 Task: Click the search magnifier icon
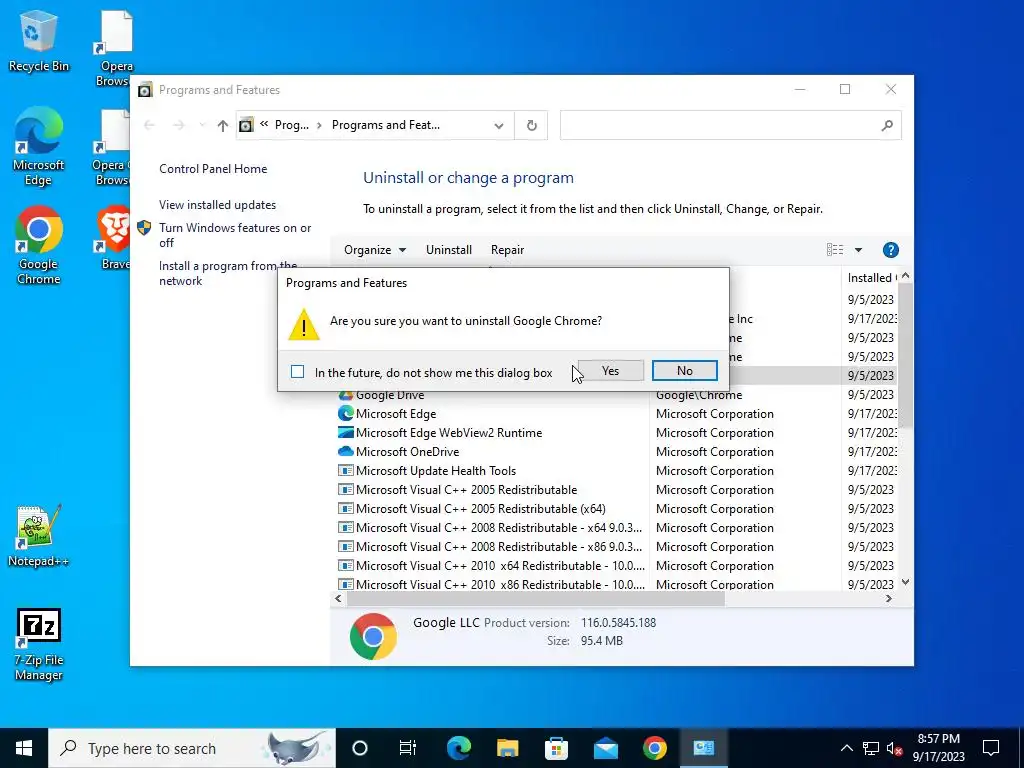tap(887, 125)
